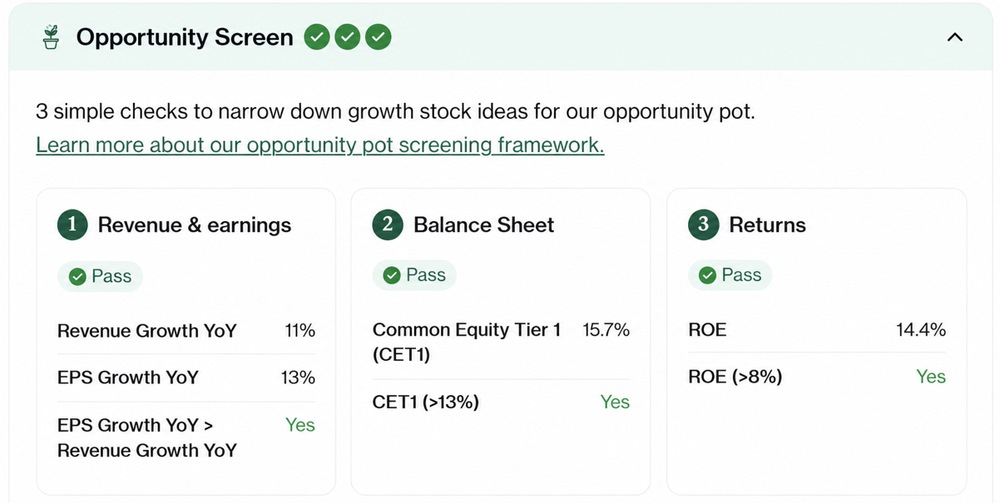Click the number 3 circle badge
The height and width of the screenshot is (503, 1000).
pos(703,225)
